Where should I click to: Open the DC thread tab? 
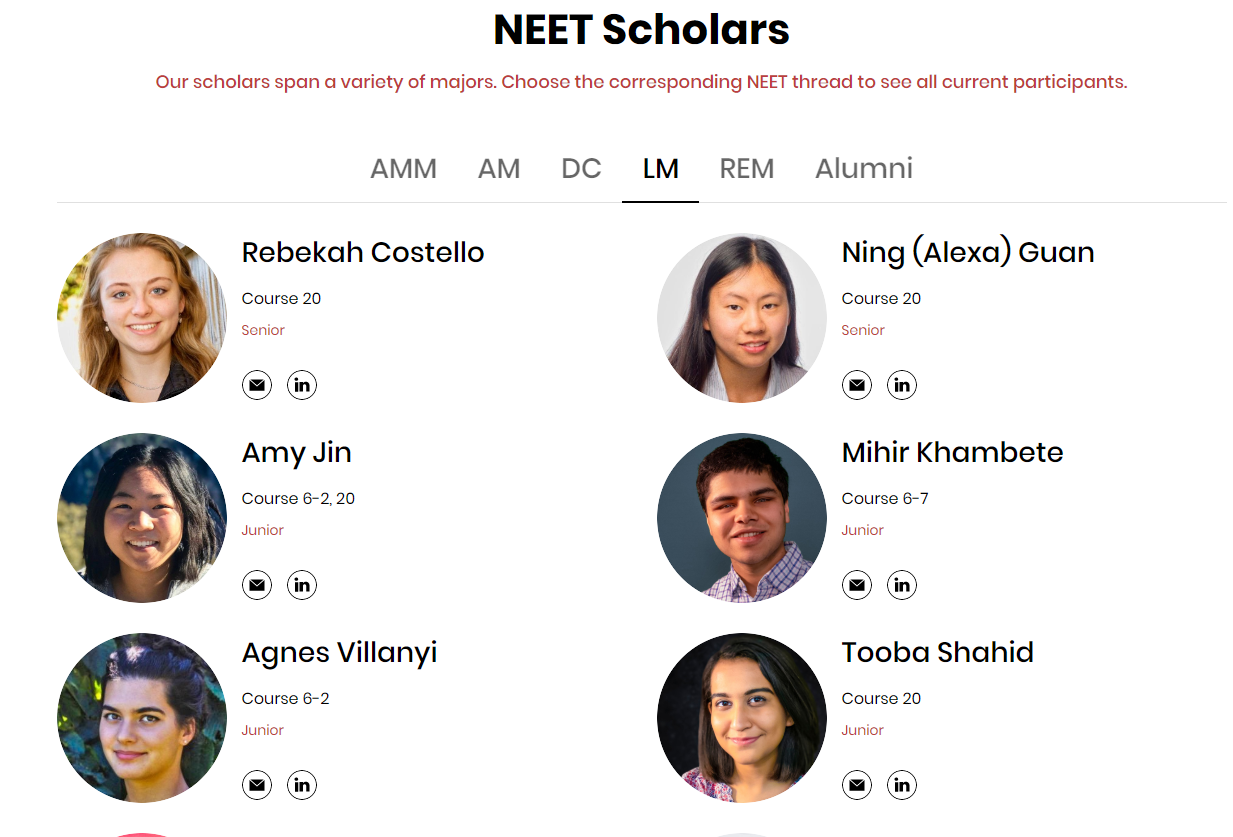(581, 168)
